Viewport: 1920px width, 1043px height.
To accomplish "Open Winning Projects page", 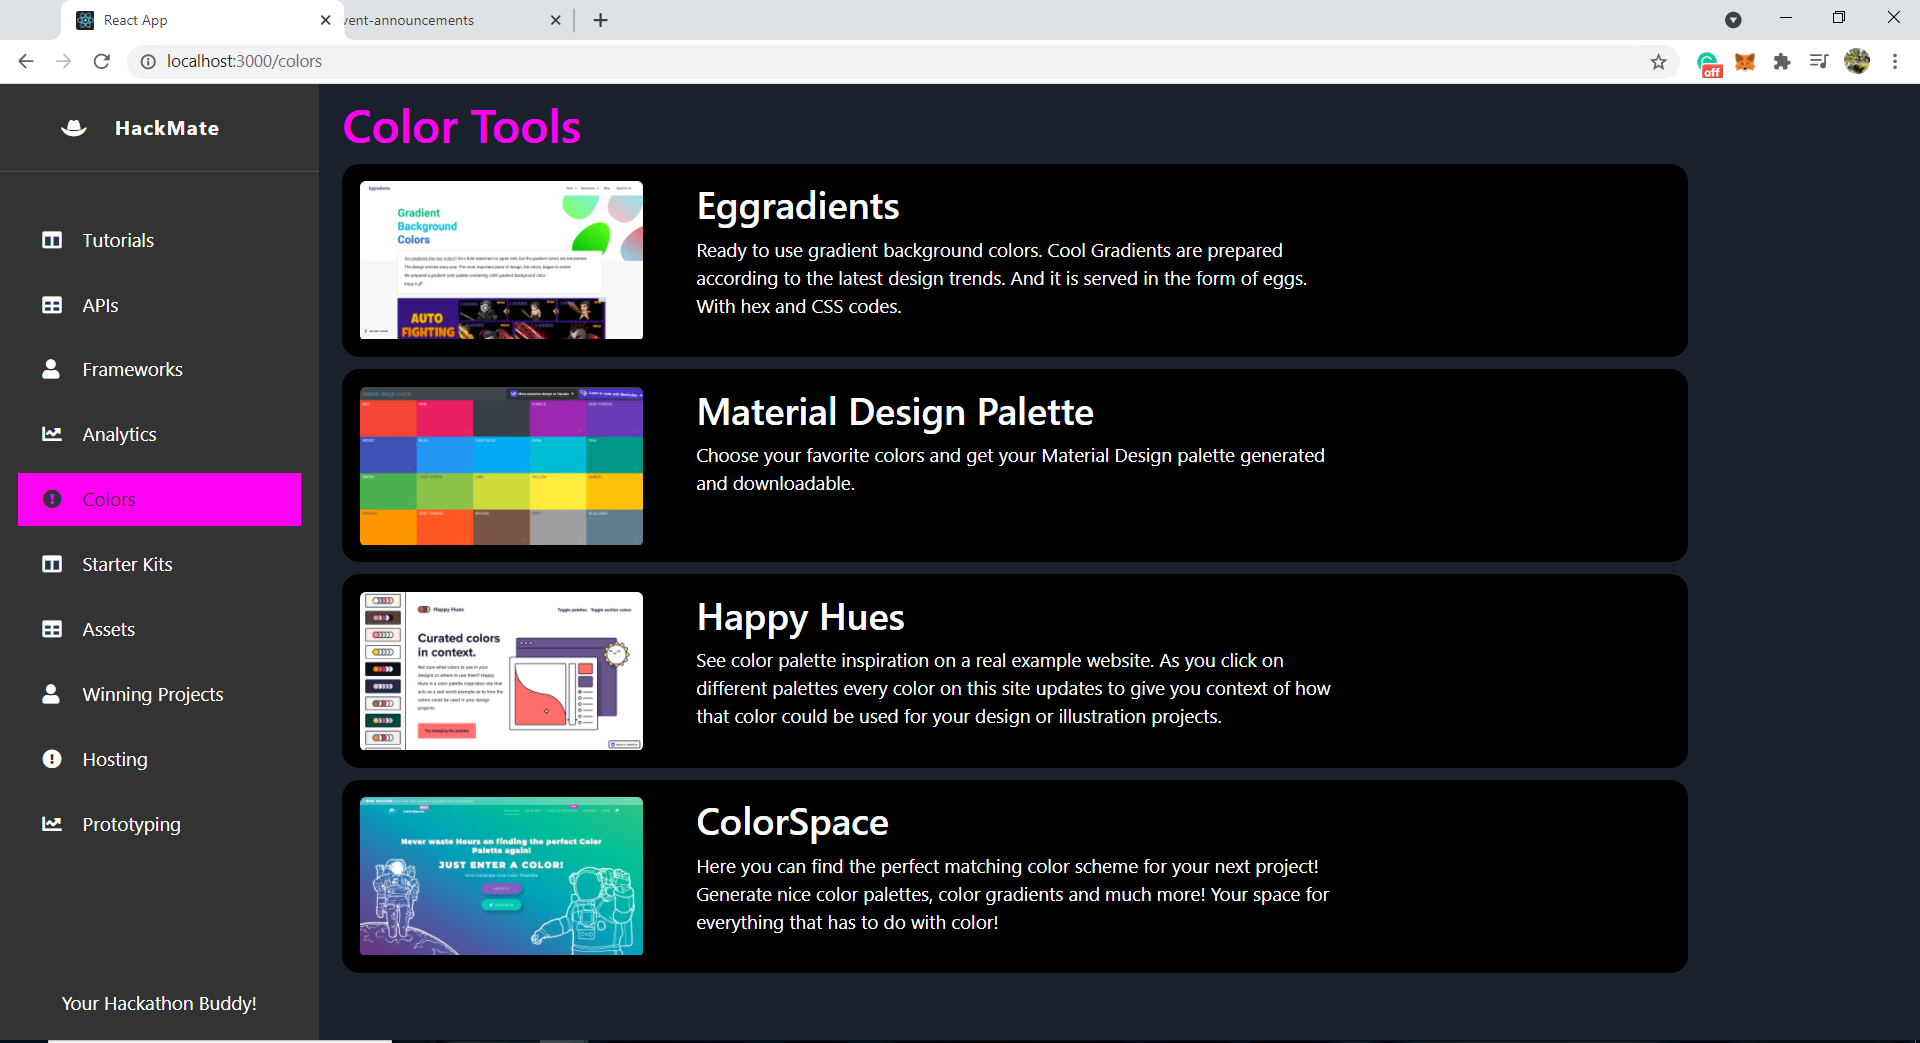I will (159, 694).
